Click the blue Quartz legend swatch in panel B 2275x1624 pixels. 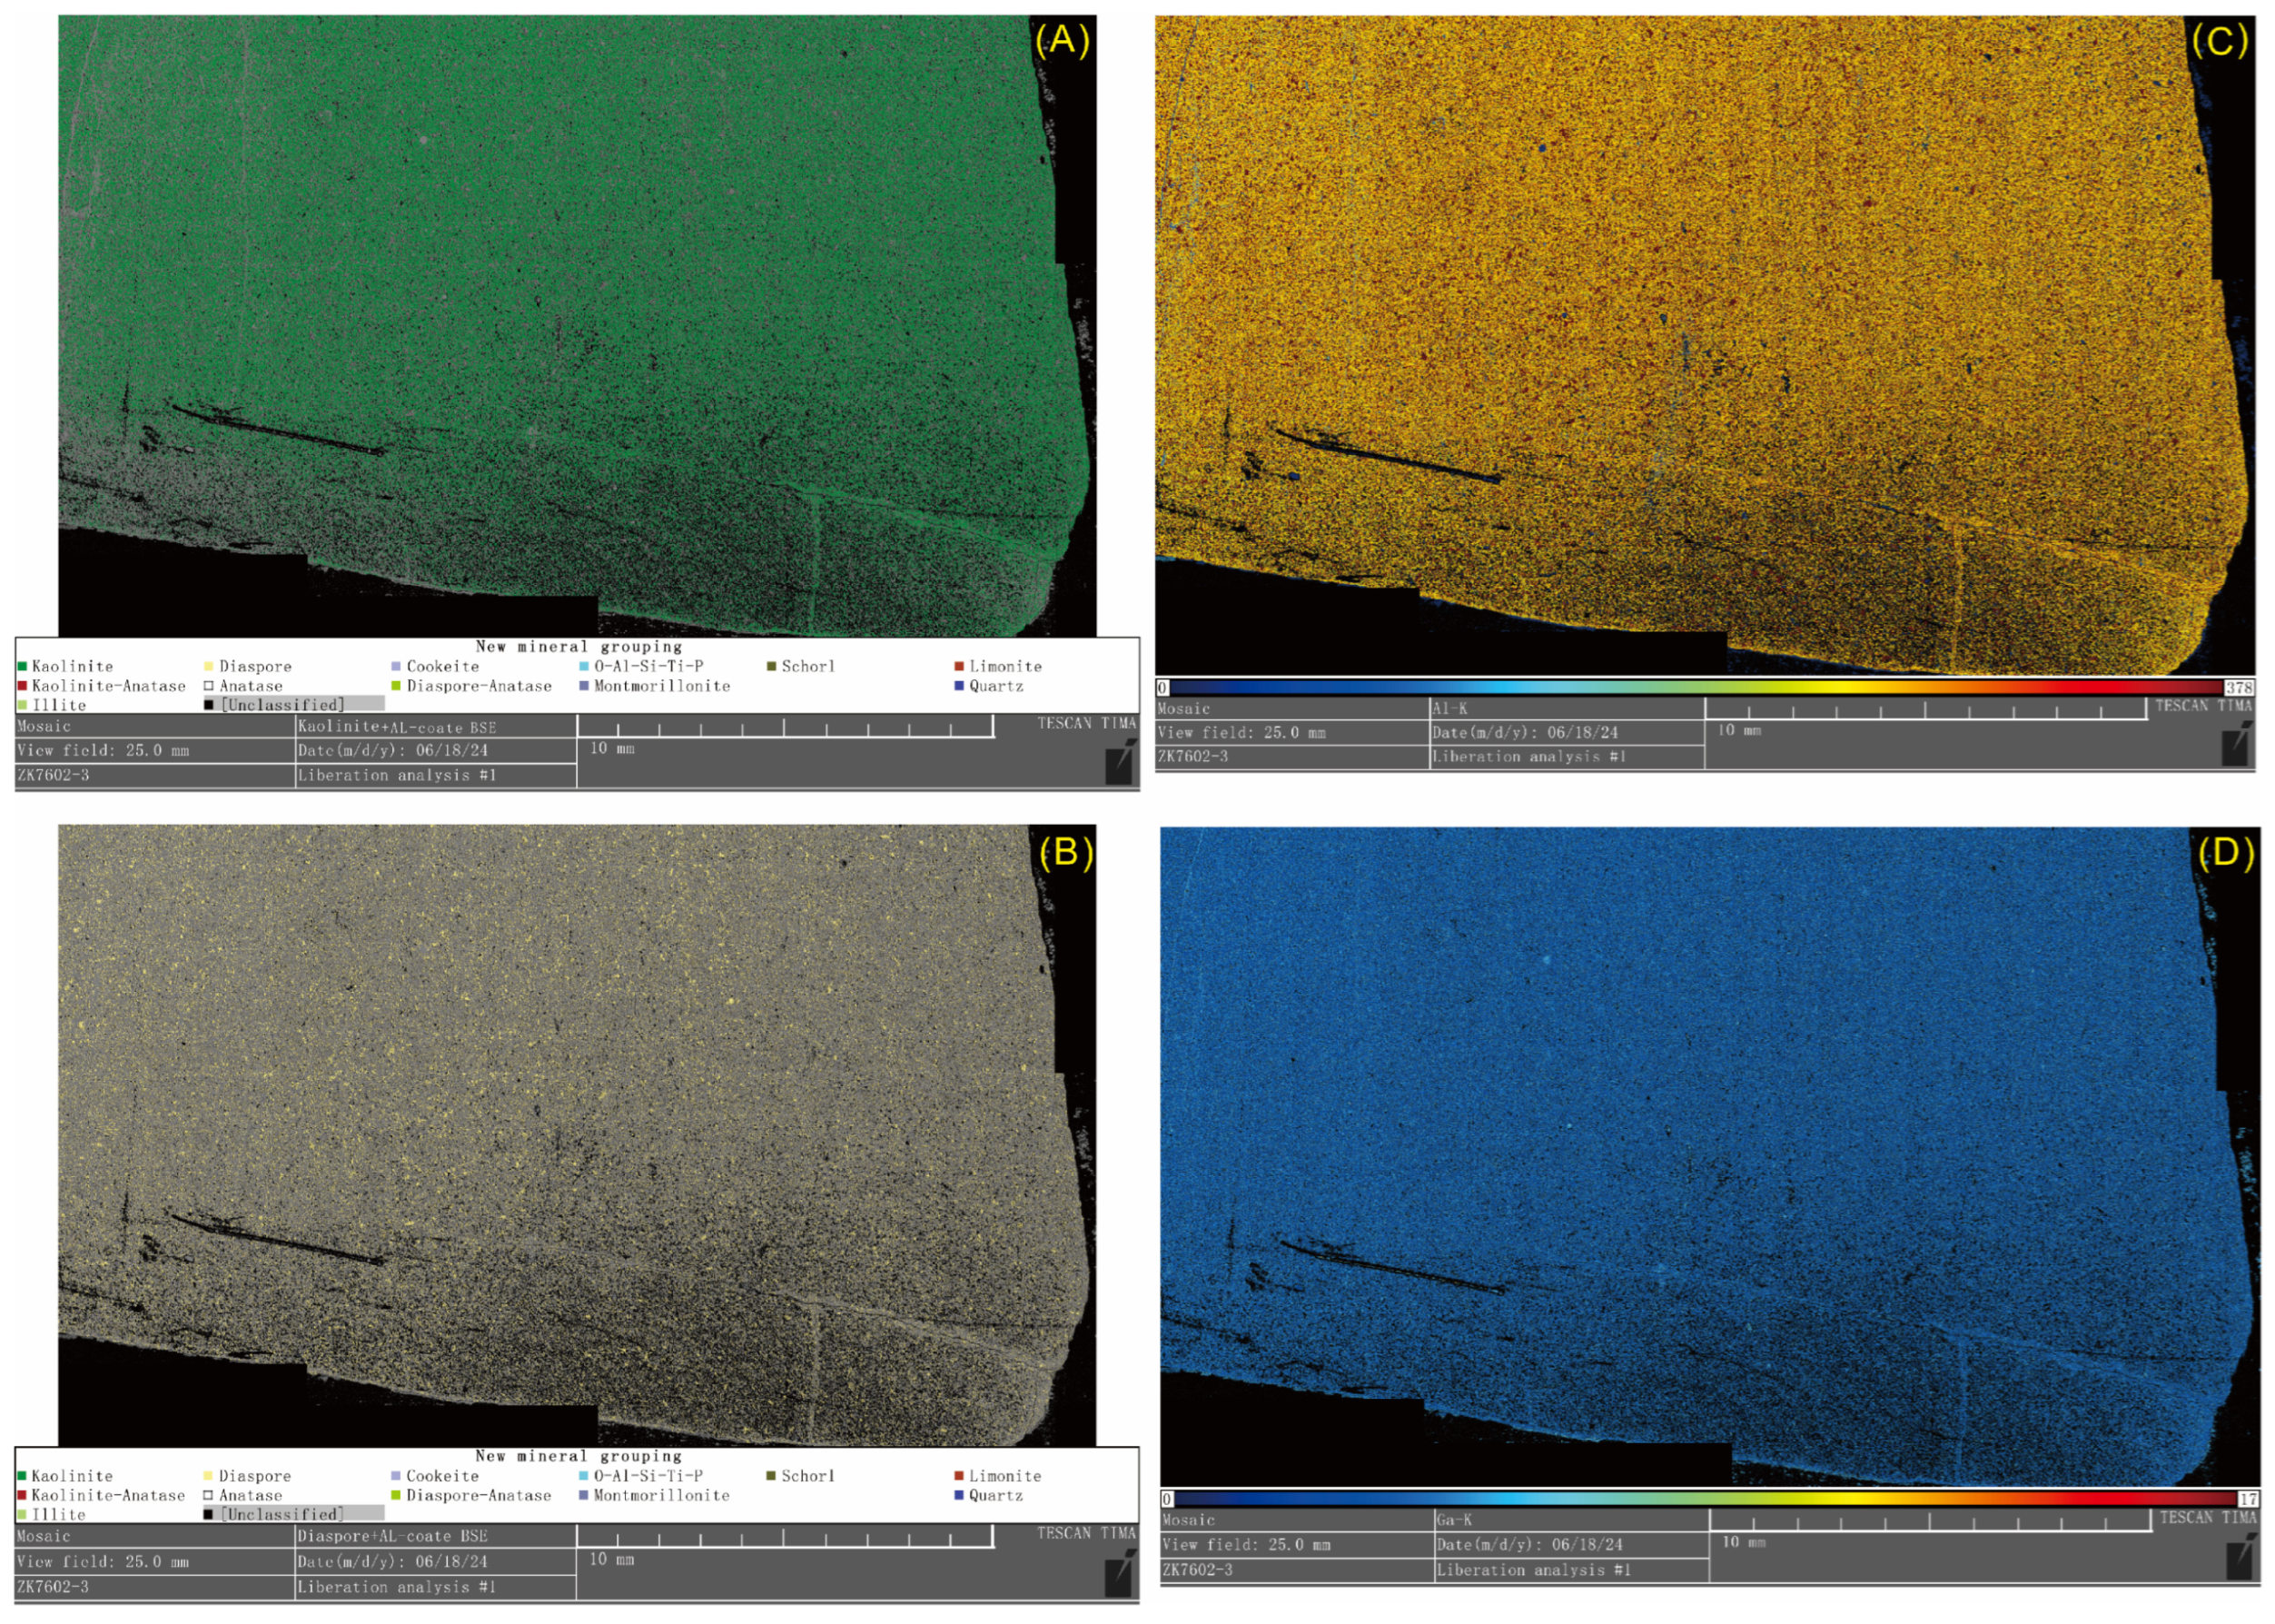(x=959, y=1496)
